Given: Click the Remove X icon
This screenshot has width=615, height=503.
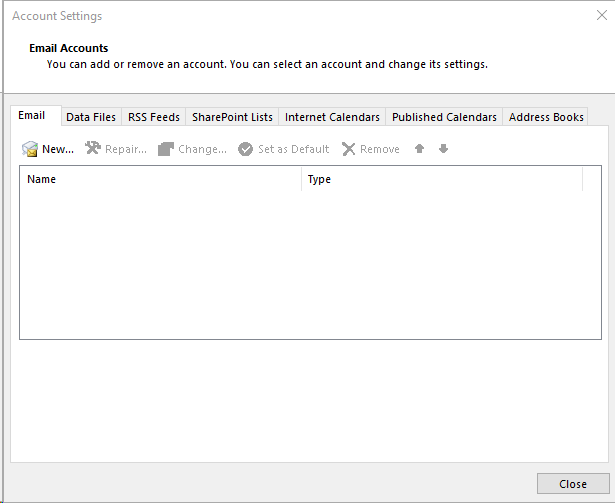Looking at the screenshot, I should pos(348,149).
